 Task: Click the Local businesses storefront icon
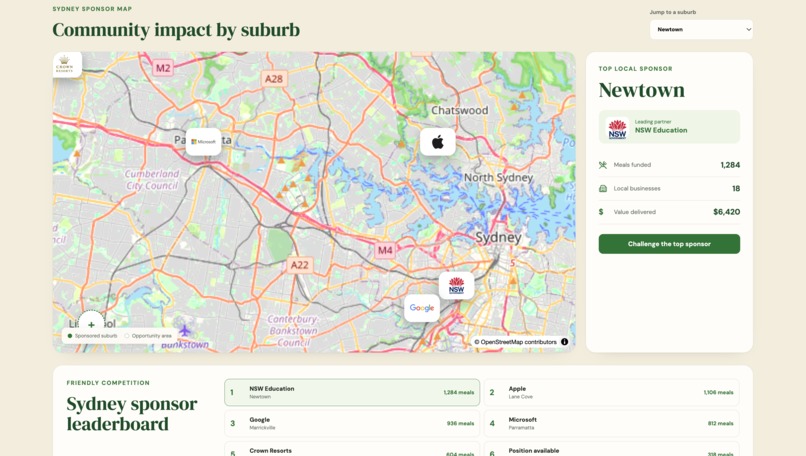coord(603,189)
